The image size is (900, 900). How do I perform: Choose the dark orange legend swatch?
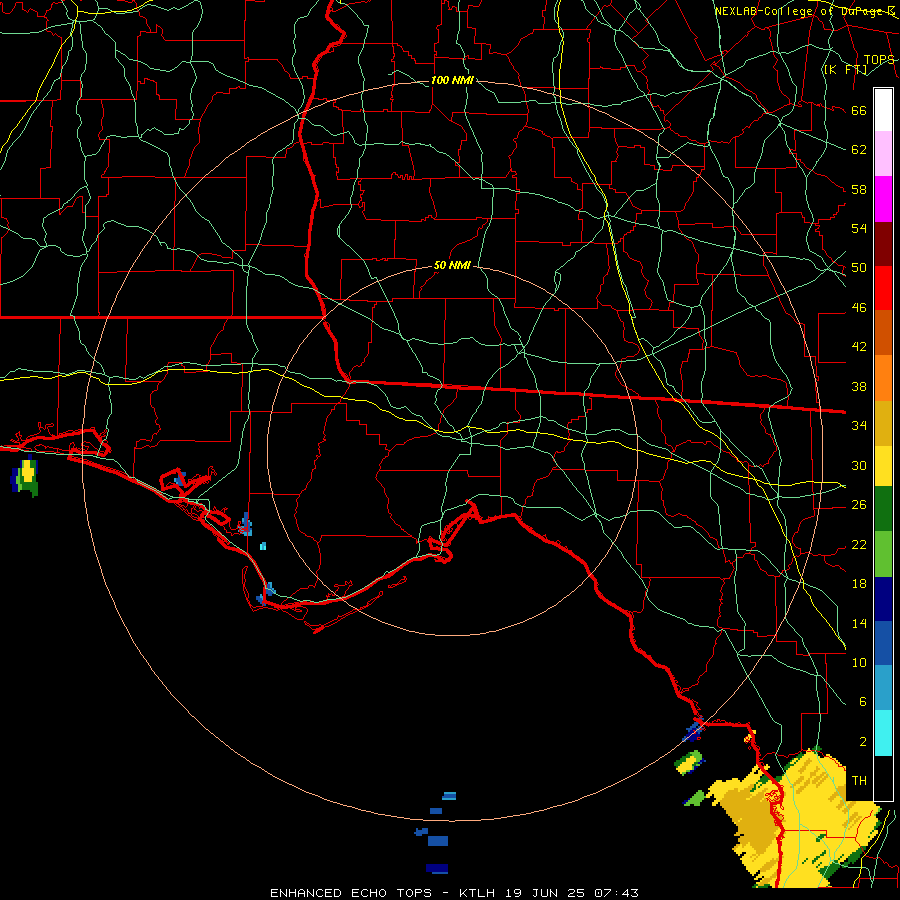coord(883,332)
